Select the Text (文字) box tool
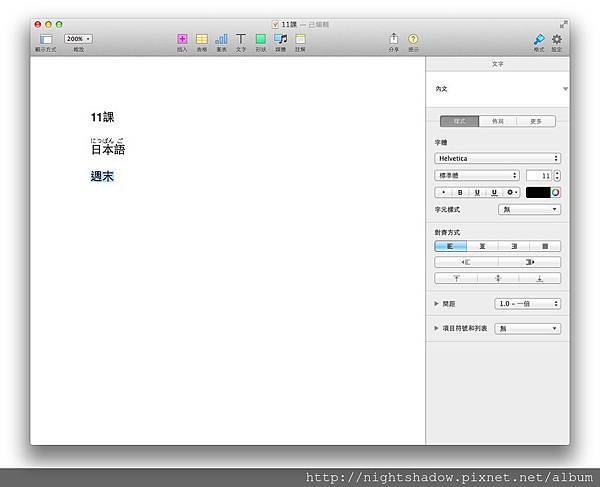The image size is (600, 487). click(240, 39)
